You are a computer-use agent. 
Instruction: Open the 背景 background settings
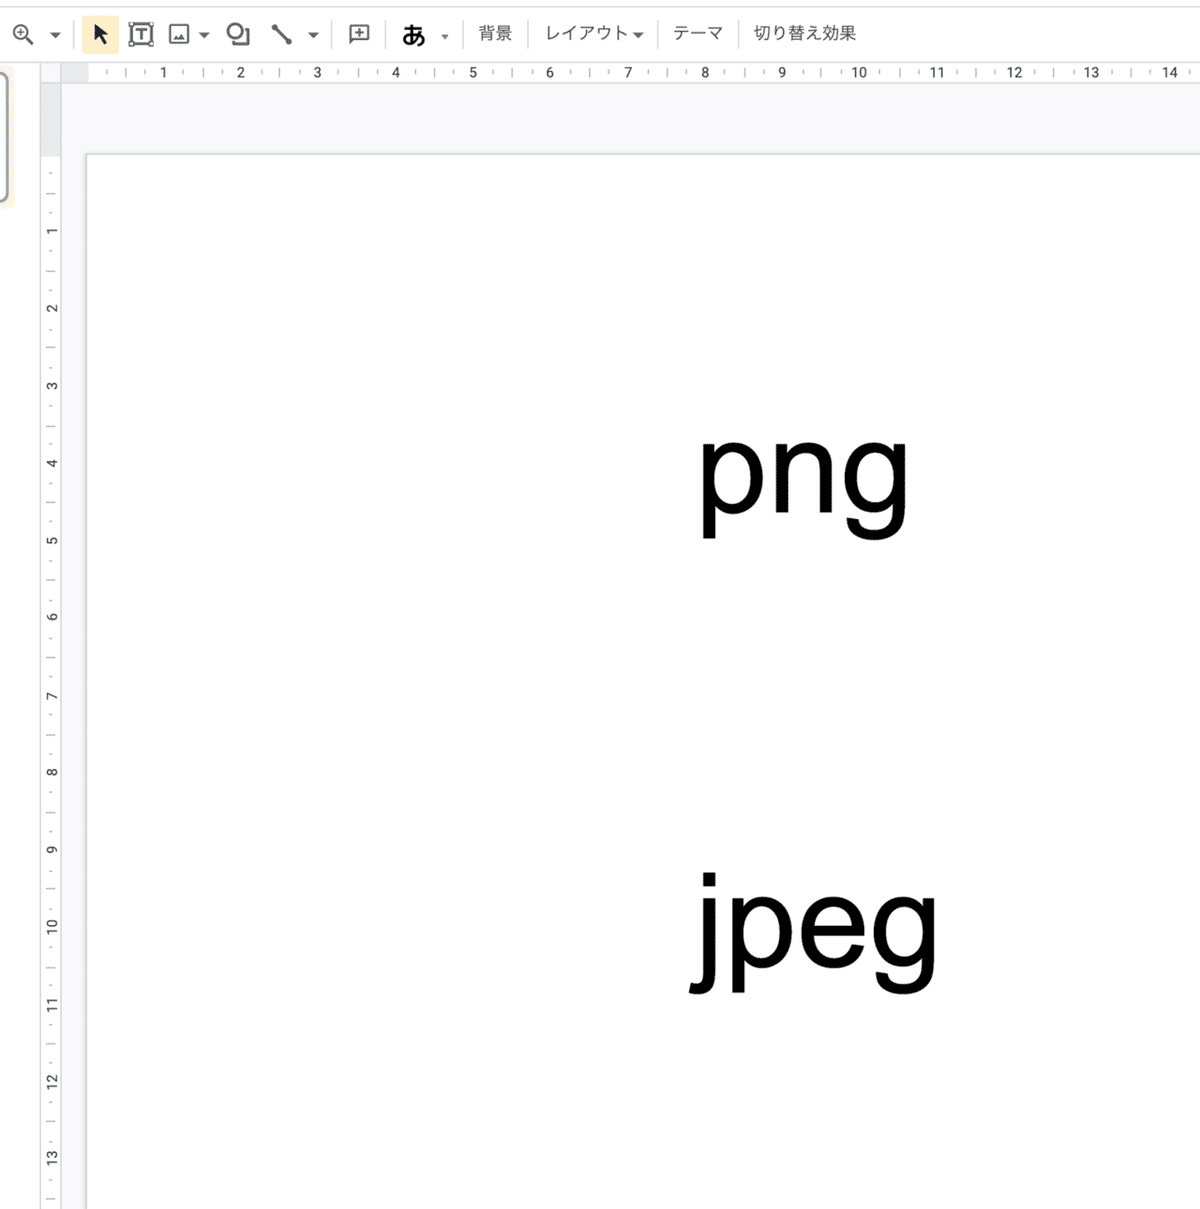495,34
